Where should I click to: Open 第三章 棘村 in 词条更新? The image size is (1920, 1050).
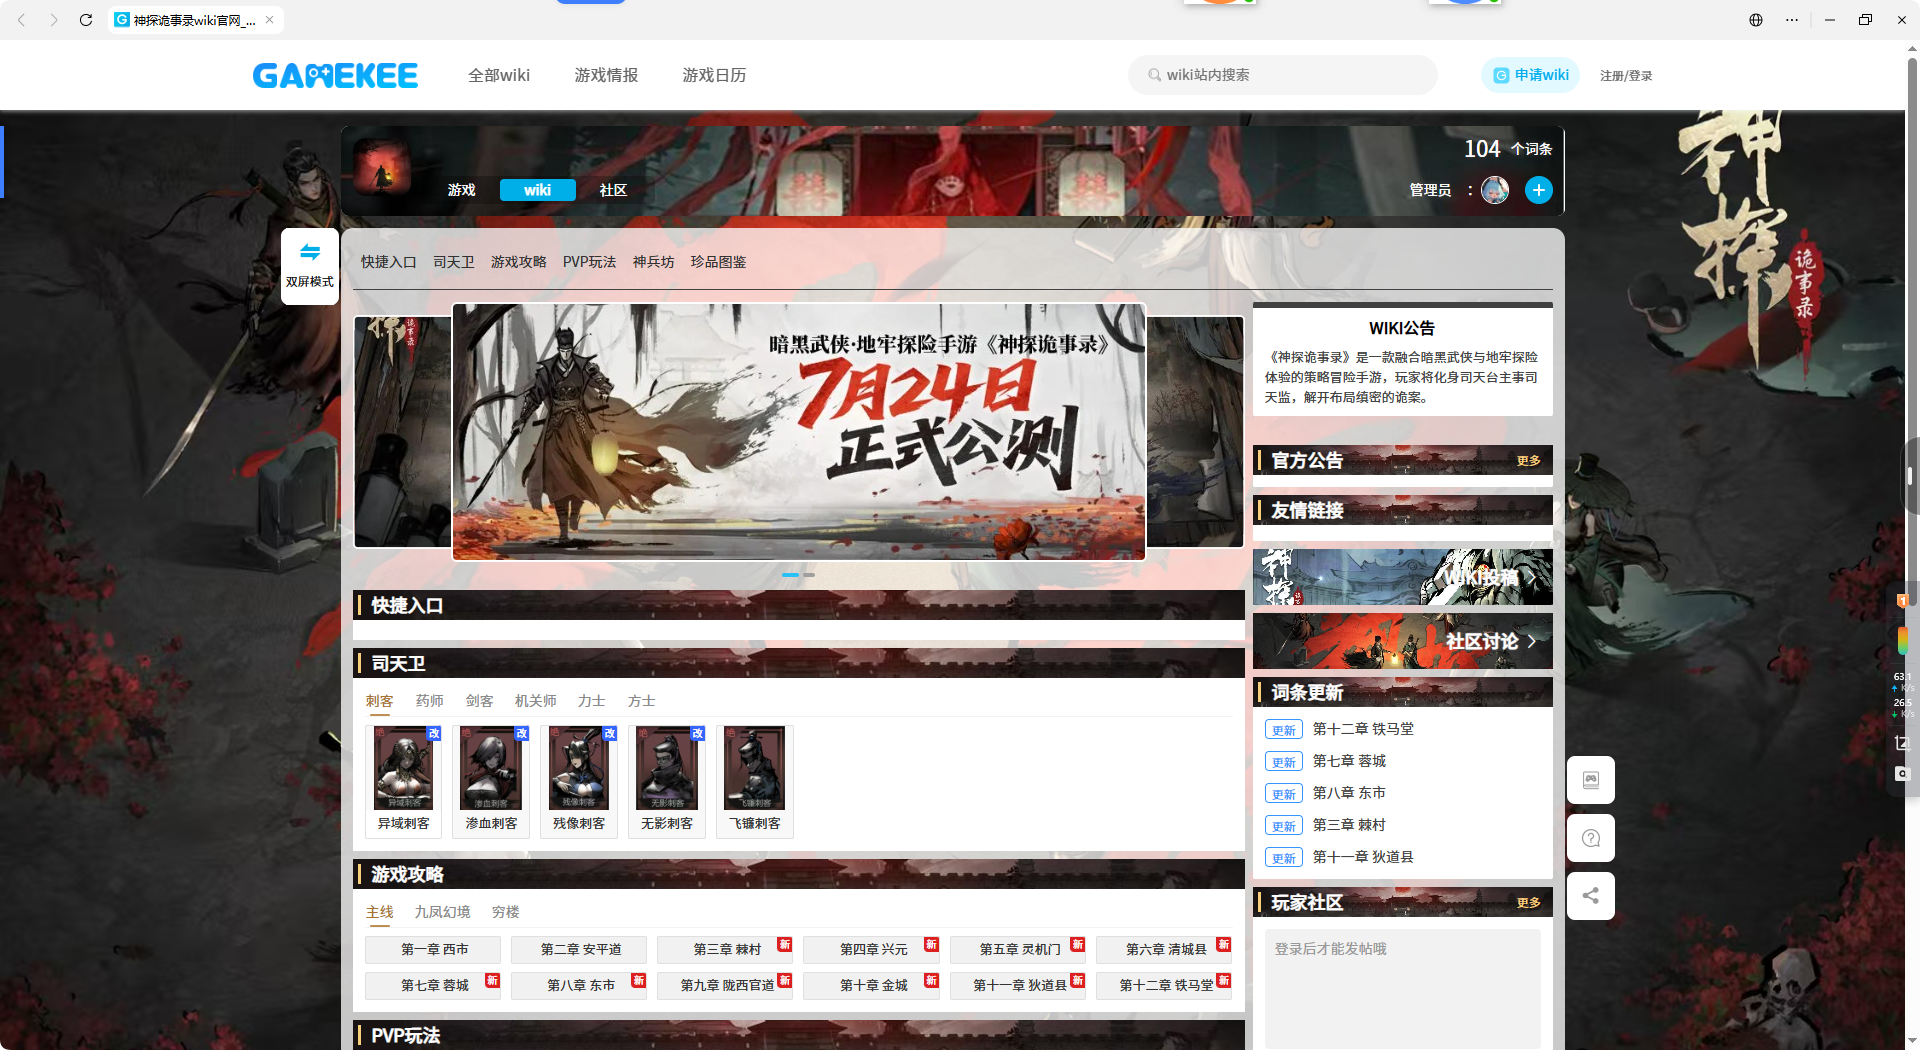1349,825
